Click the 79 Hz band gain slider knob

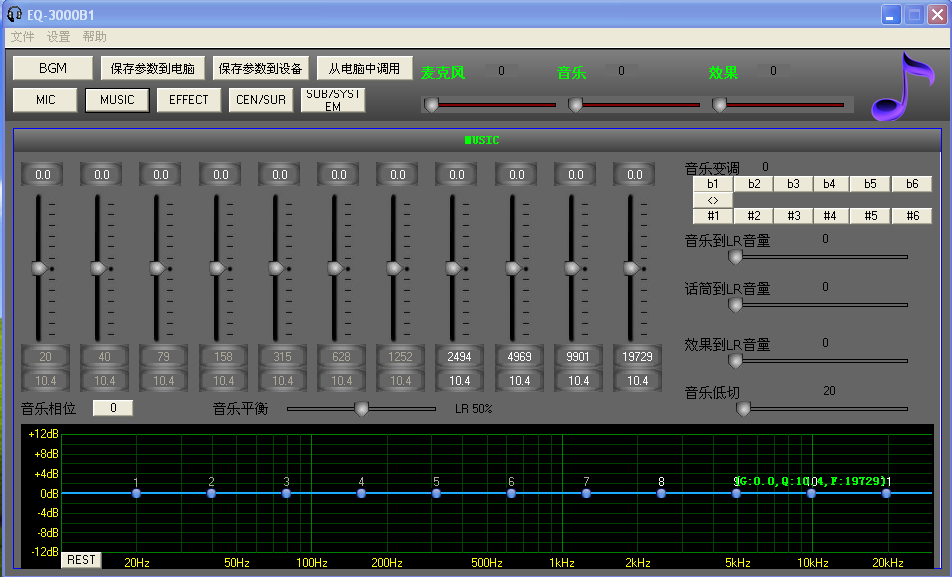coord(157,268)
